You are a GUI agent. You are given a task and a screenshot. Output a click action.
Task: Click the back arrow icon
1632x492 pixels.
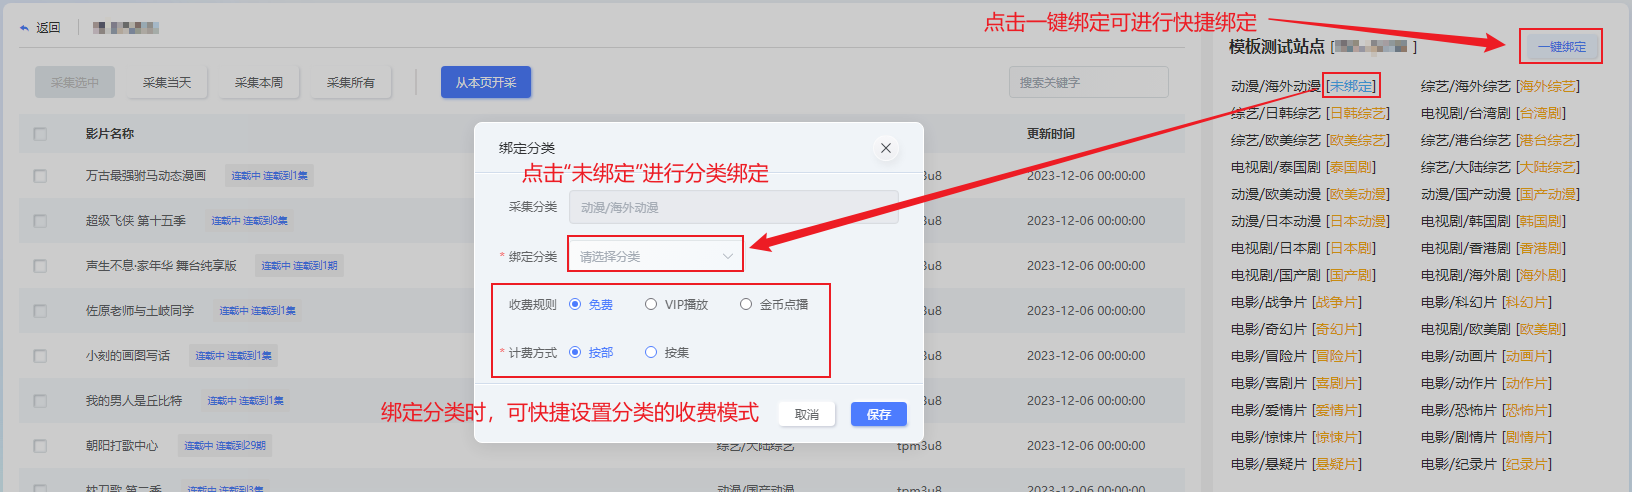24,28
